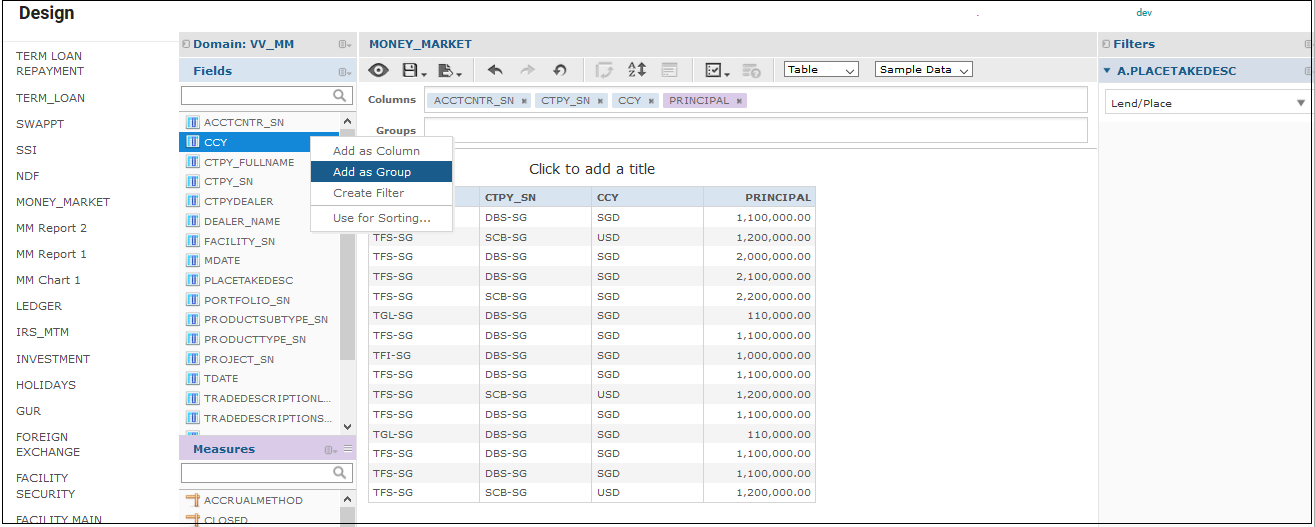Click the search magnifier in Fields panel
Image resolution: width=1315 pixels, height=527 pixels.
(x=341, y=96)
